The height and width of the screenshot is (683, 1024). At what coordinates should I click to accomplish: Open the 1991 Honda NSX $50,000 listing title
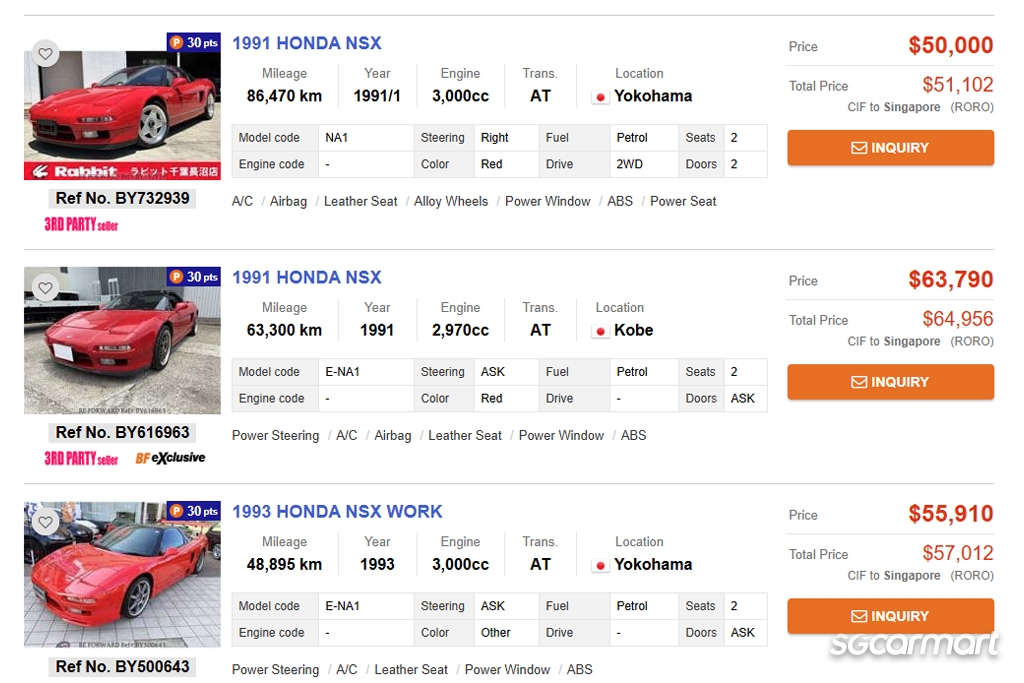click(306, 43)
